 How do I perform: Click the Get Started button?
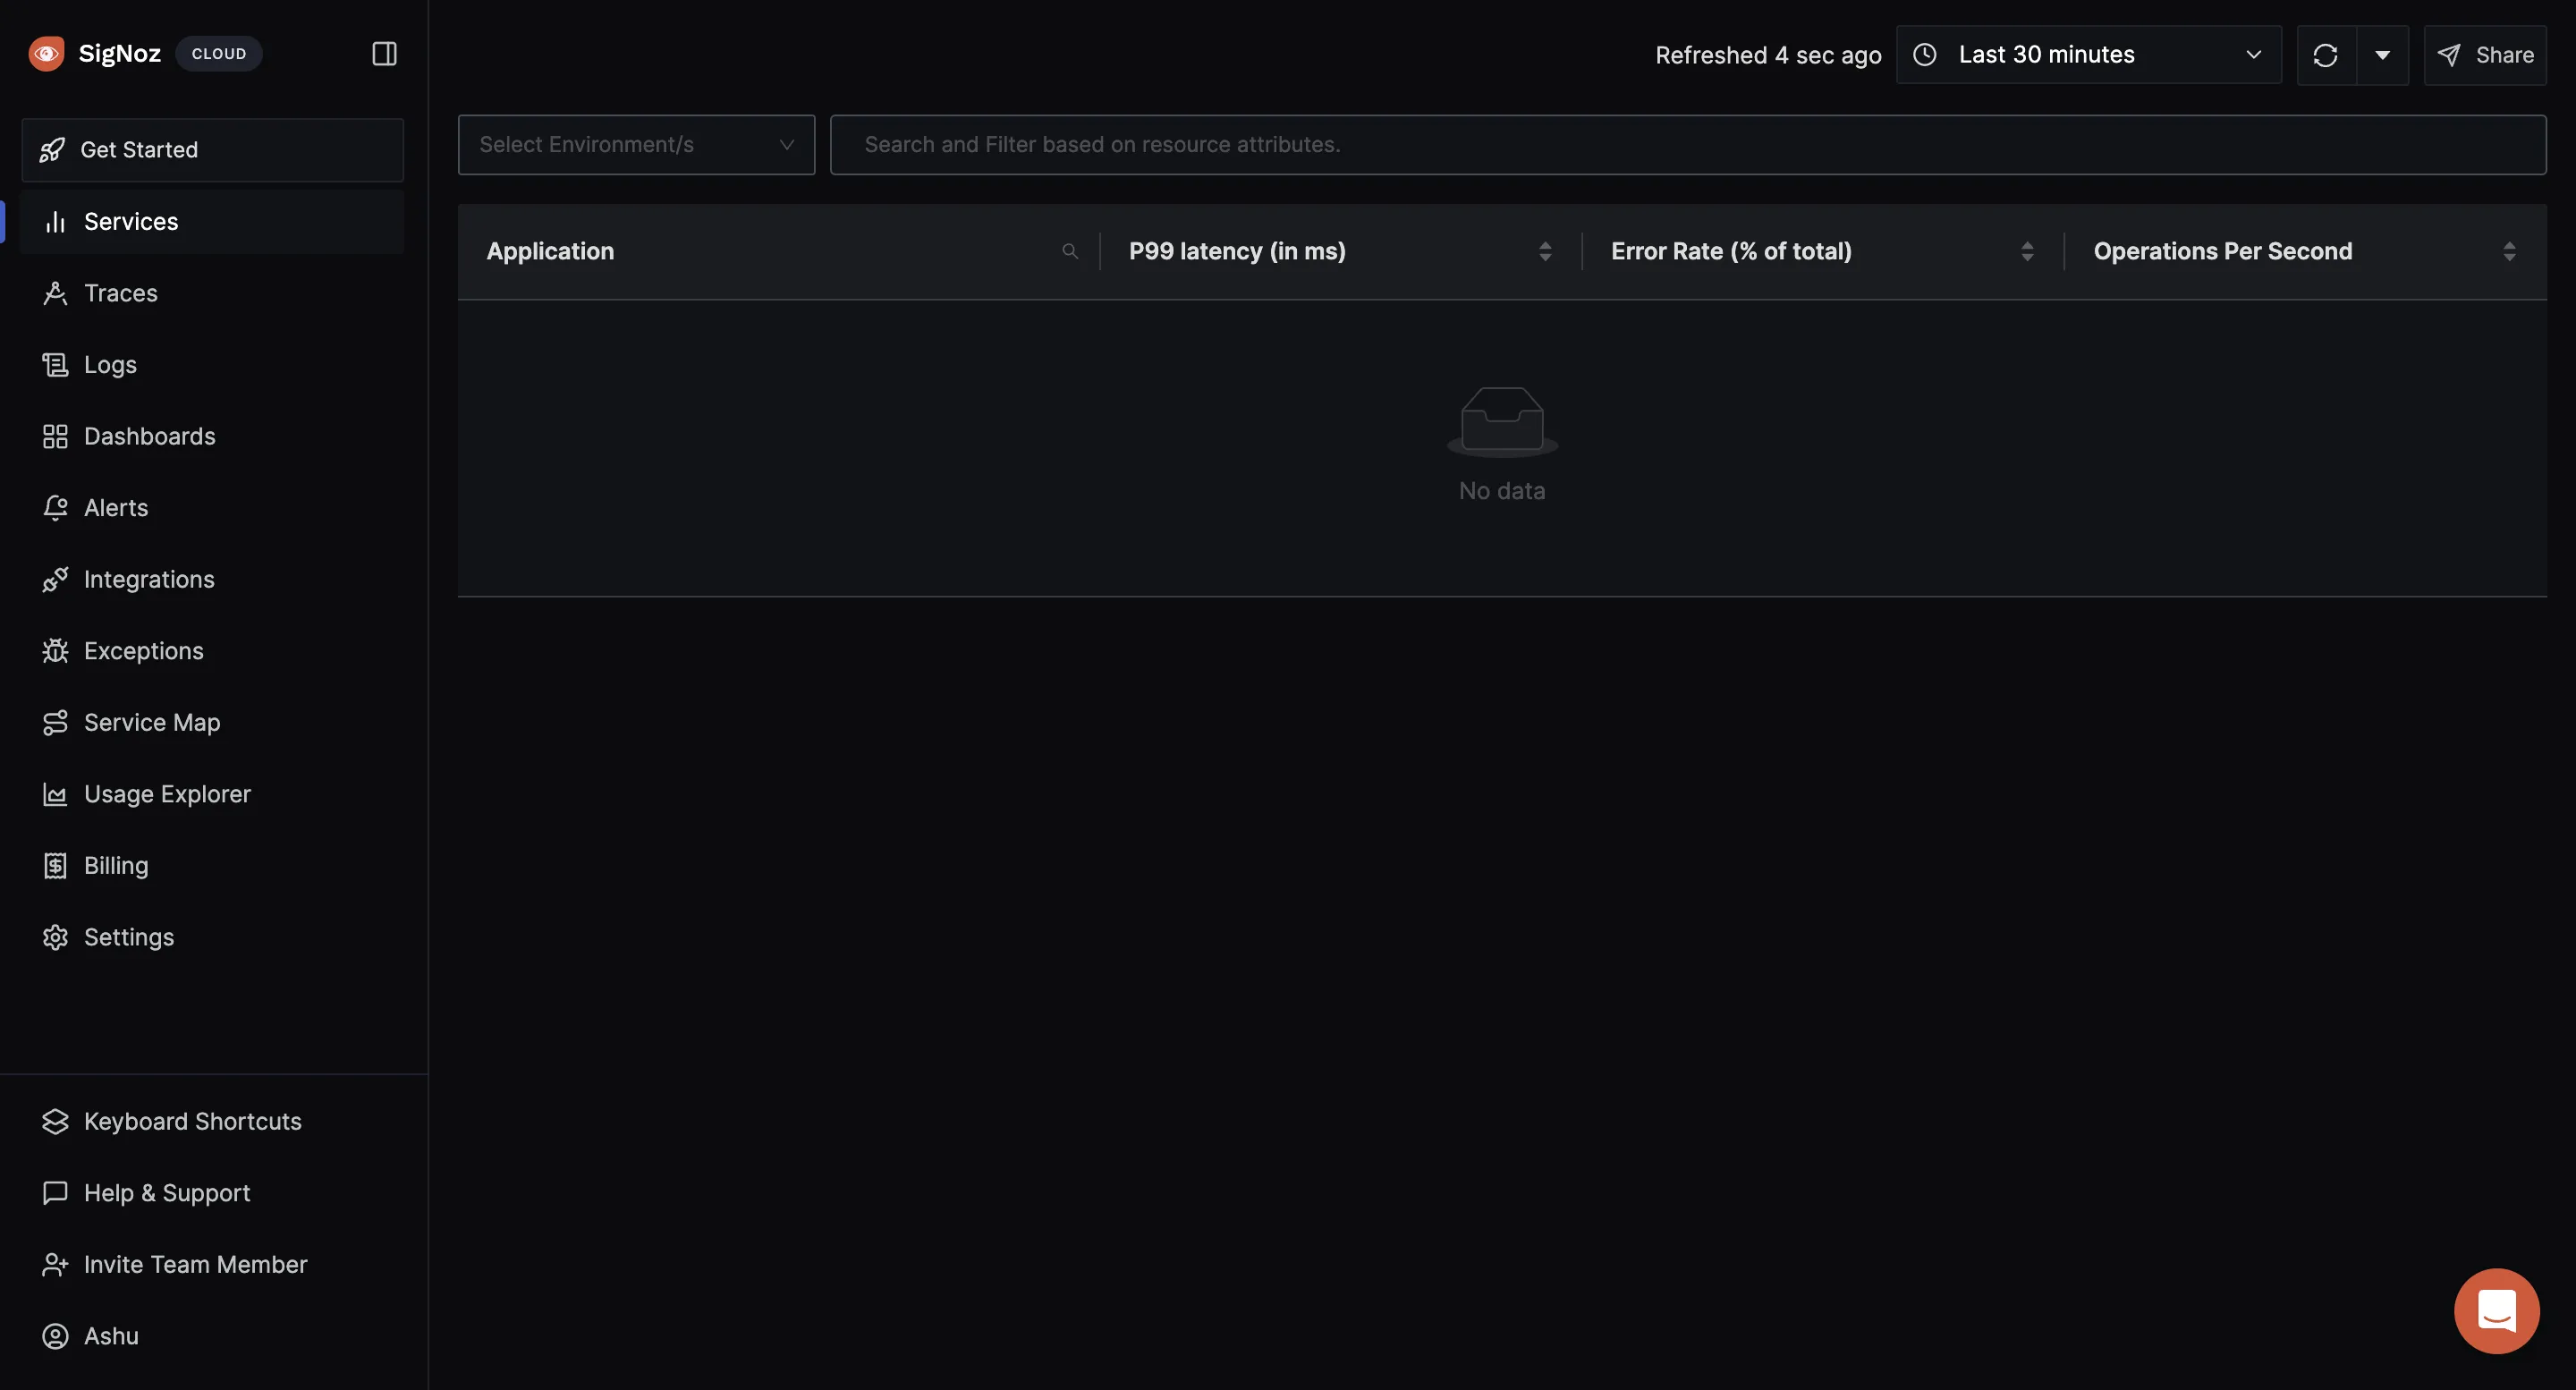(x=212, y=150)
